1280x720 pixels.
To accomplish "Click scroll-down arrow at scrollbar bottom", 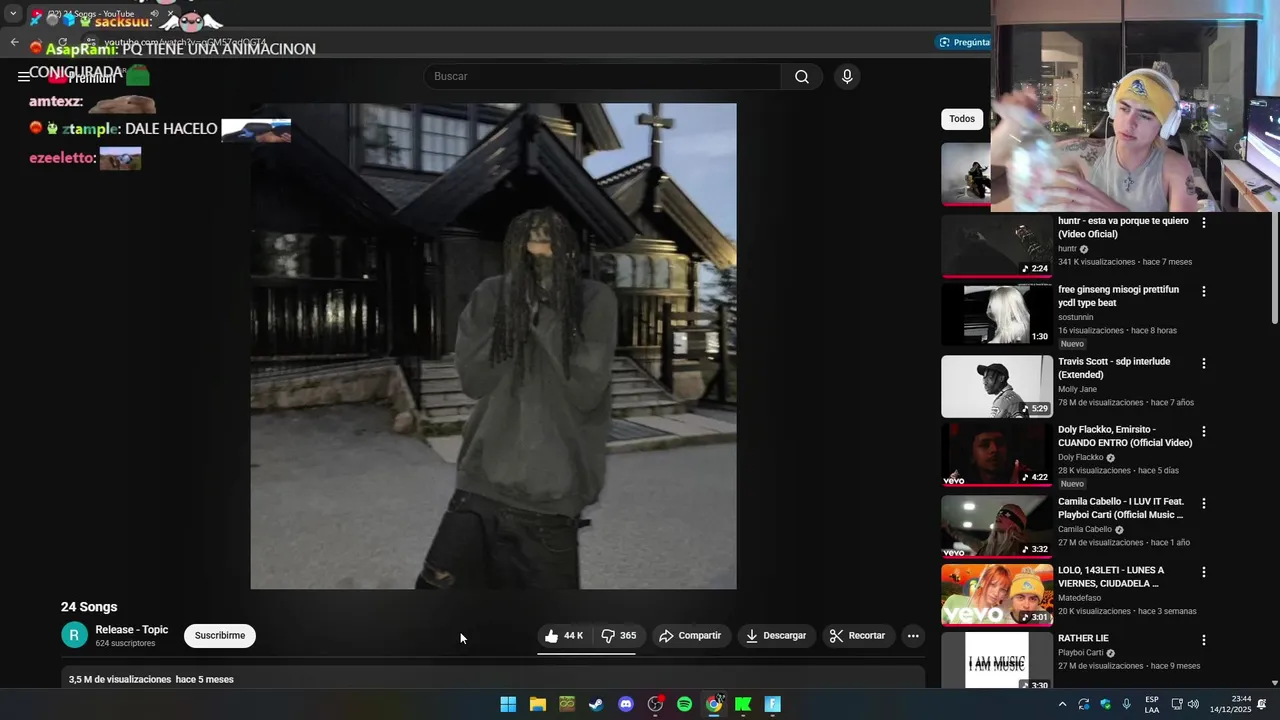I will coord(1274,682).
